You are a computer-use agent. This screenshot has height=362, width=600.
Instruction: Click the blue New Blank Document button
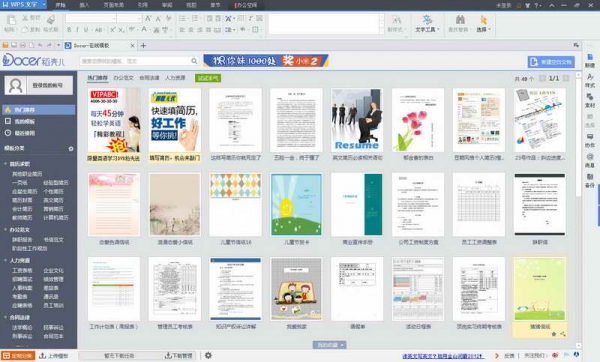click(x=551, y=62)
